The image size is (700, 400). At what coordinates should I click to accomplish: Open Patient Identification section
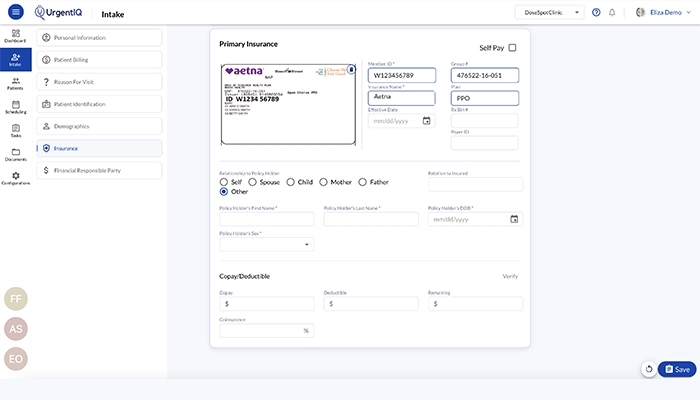click(99, 104)
